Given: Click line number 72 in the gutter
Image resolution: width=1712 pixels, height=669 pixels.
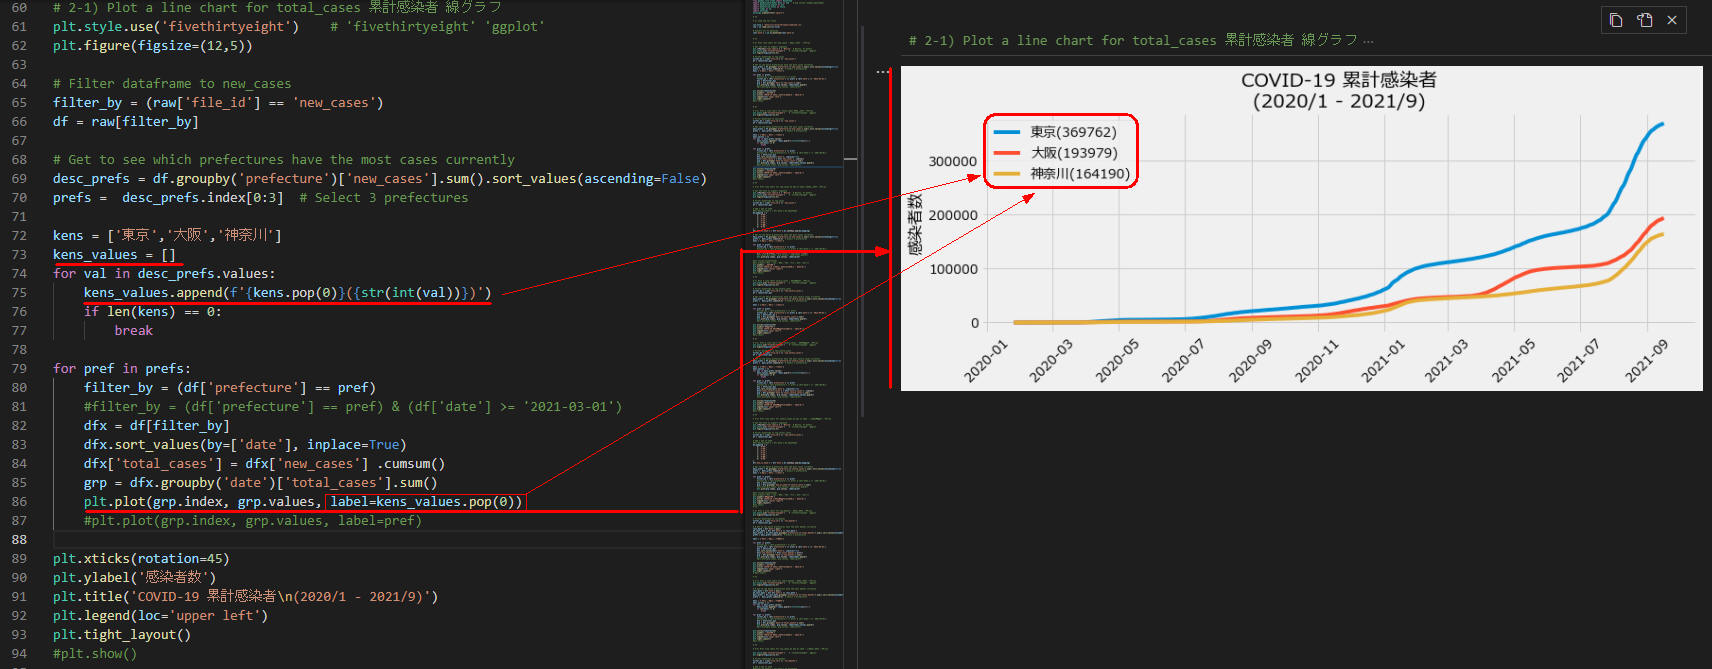Looking at the screenshot, I should (x=19, y=236).
